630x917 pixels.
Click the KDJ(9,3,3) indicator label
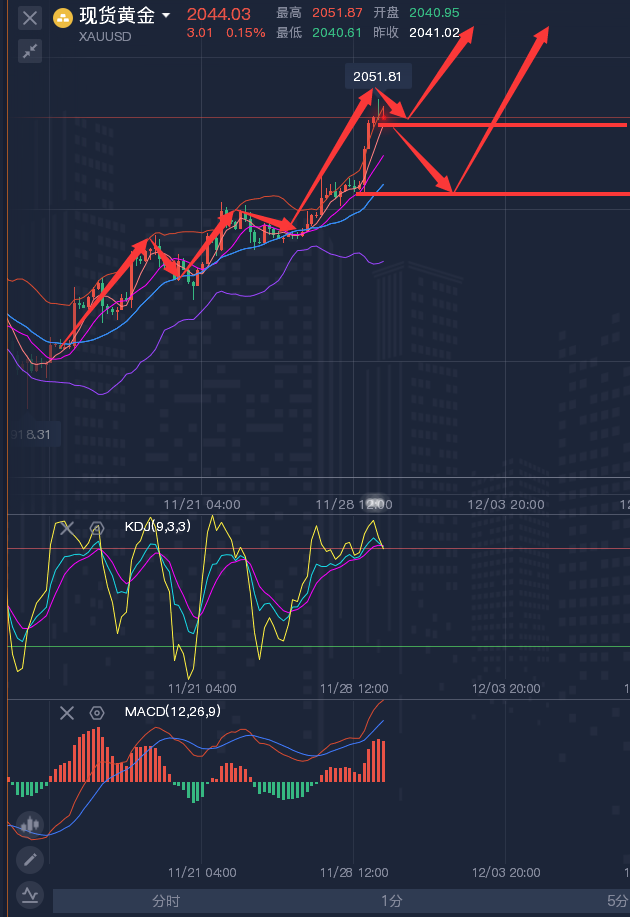pyautogui.click(x=158, y=526)
